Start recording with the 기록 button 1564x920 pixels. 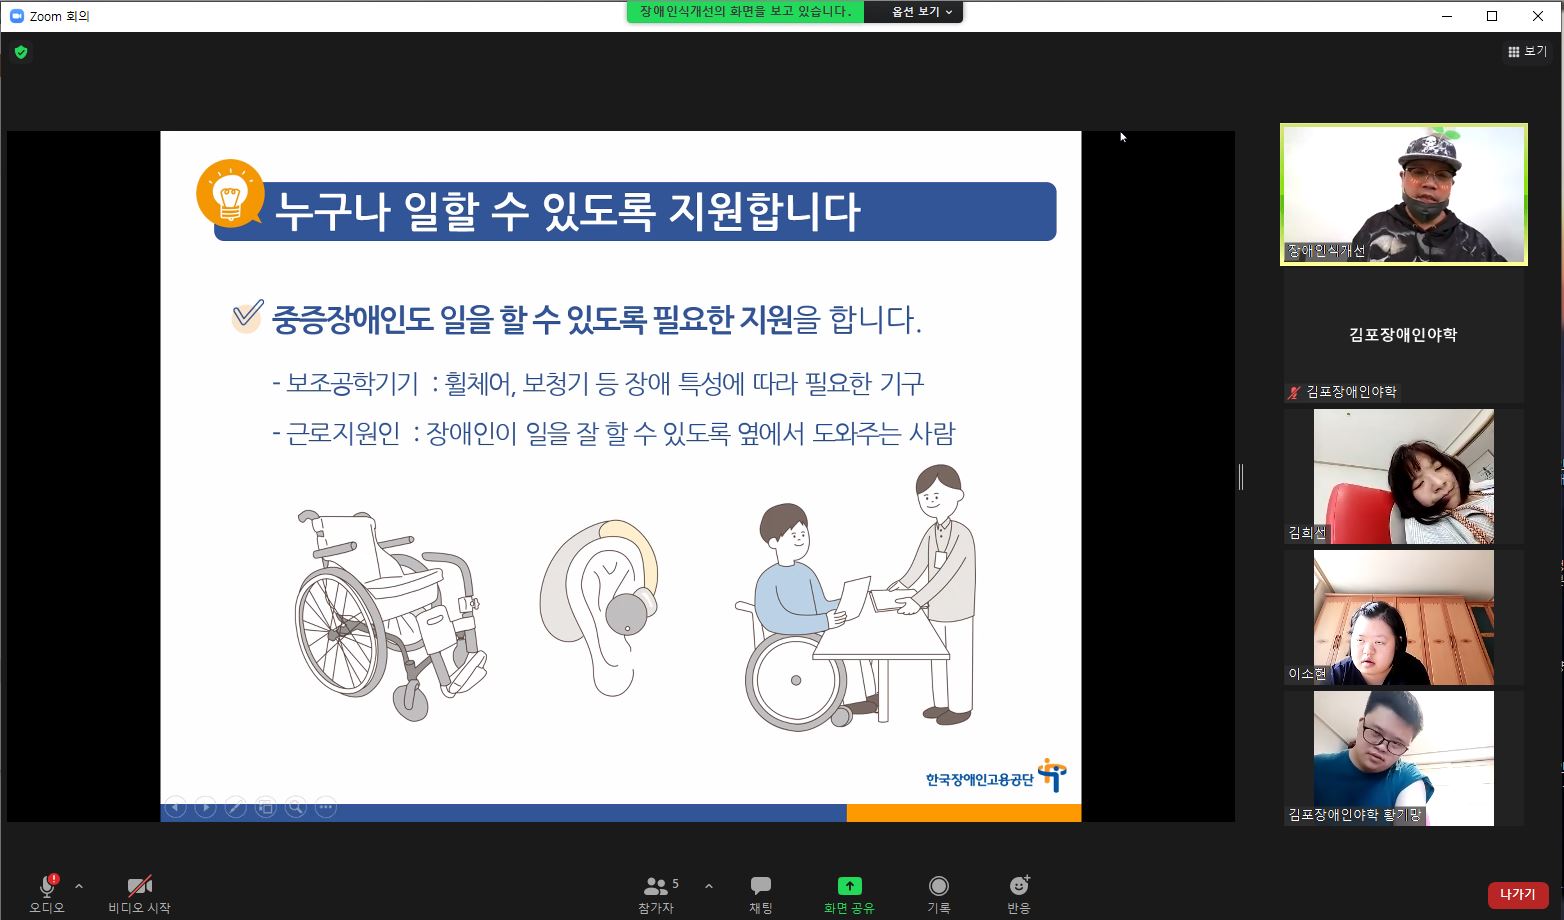pyautogui.click(x=938, y=894)
